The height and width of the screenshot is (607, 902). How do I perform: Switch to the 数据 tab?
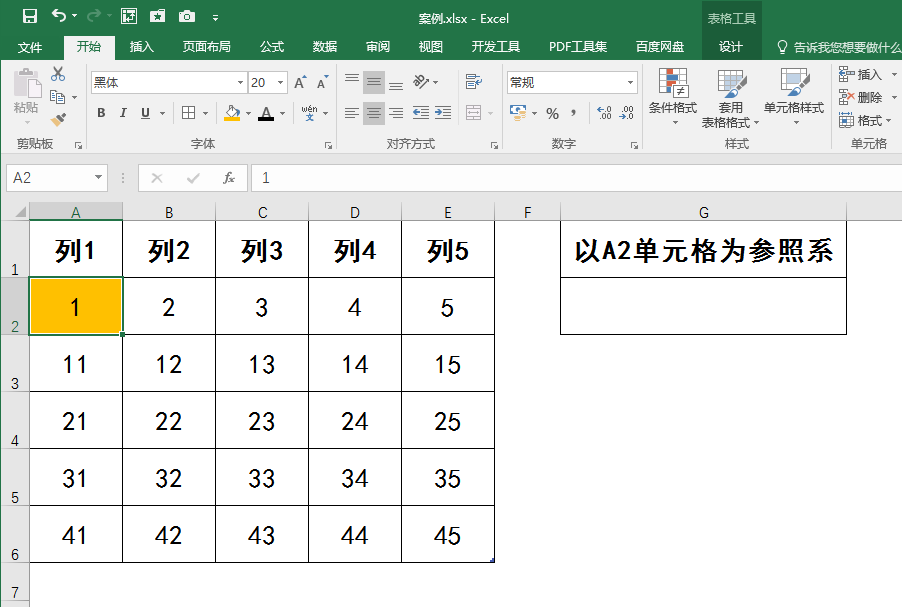324,47
